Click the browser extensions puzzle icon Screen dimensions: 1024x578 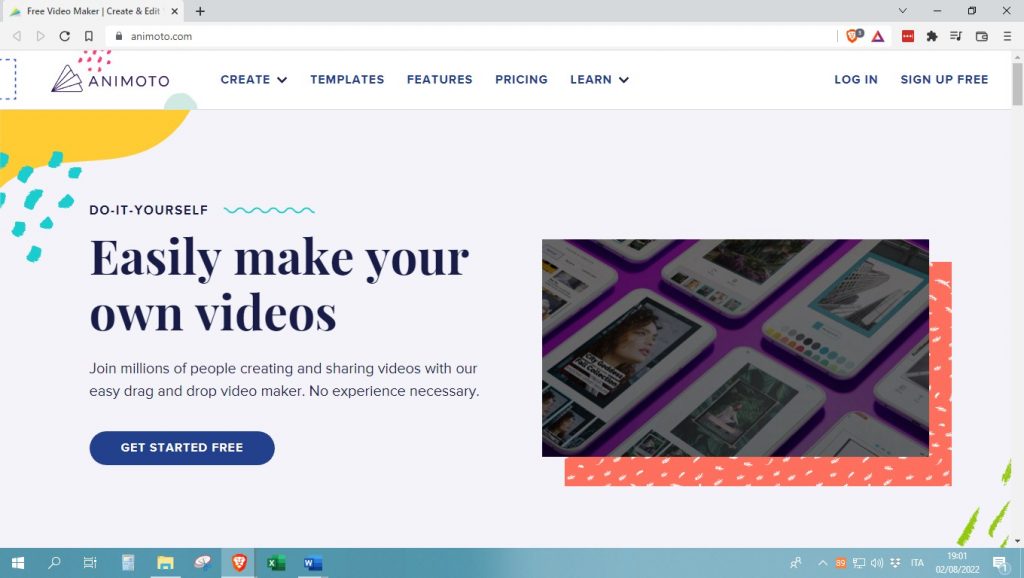click(x=931, y=36)
